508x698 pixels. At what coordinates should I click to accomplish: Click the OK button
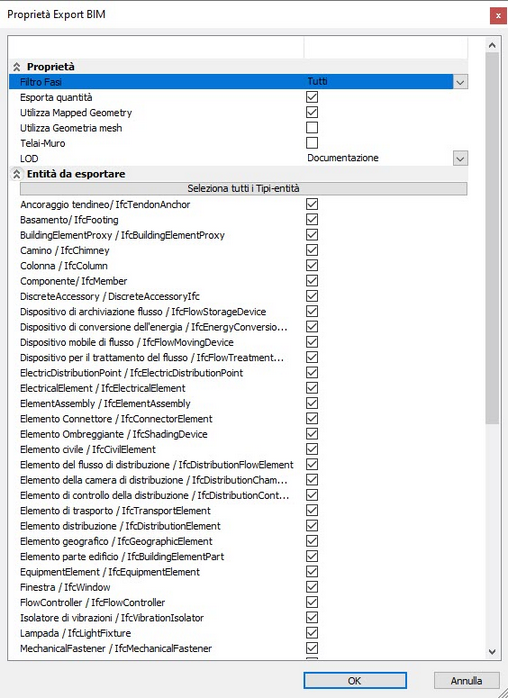pos(355,681)
